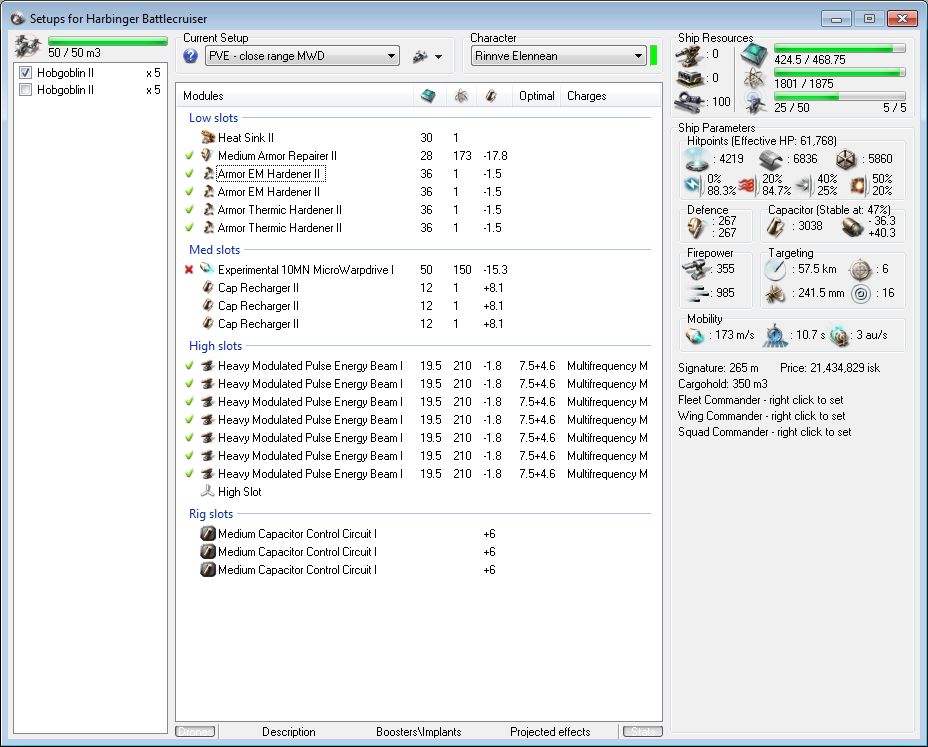Toggle Medium Armor Repairer II active checkmark
This screenshot has height=747, width=928.
pos(189,156)
